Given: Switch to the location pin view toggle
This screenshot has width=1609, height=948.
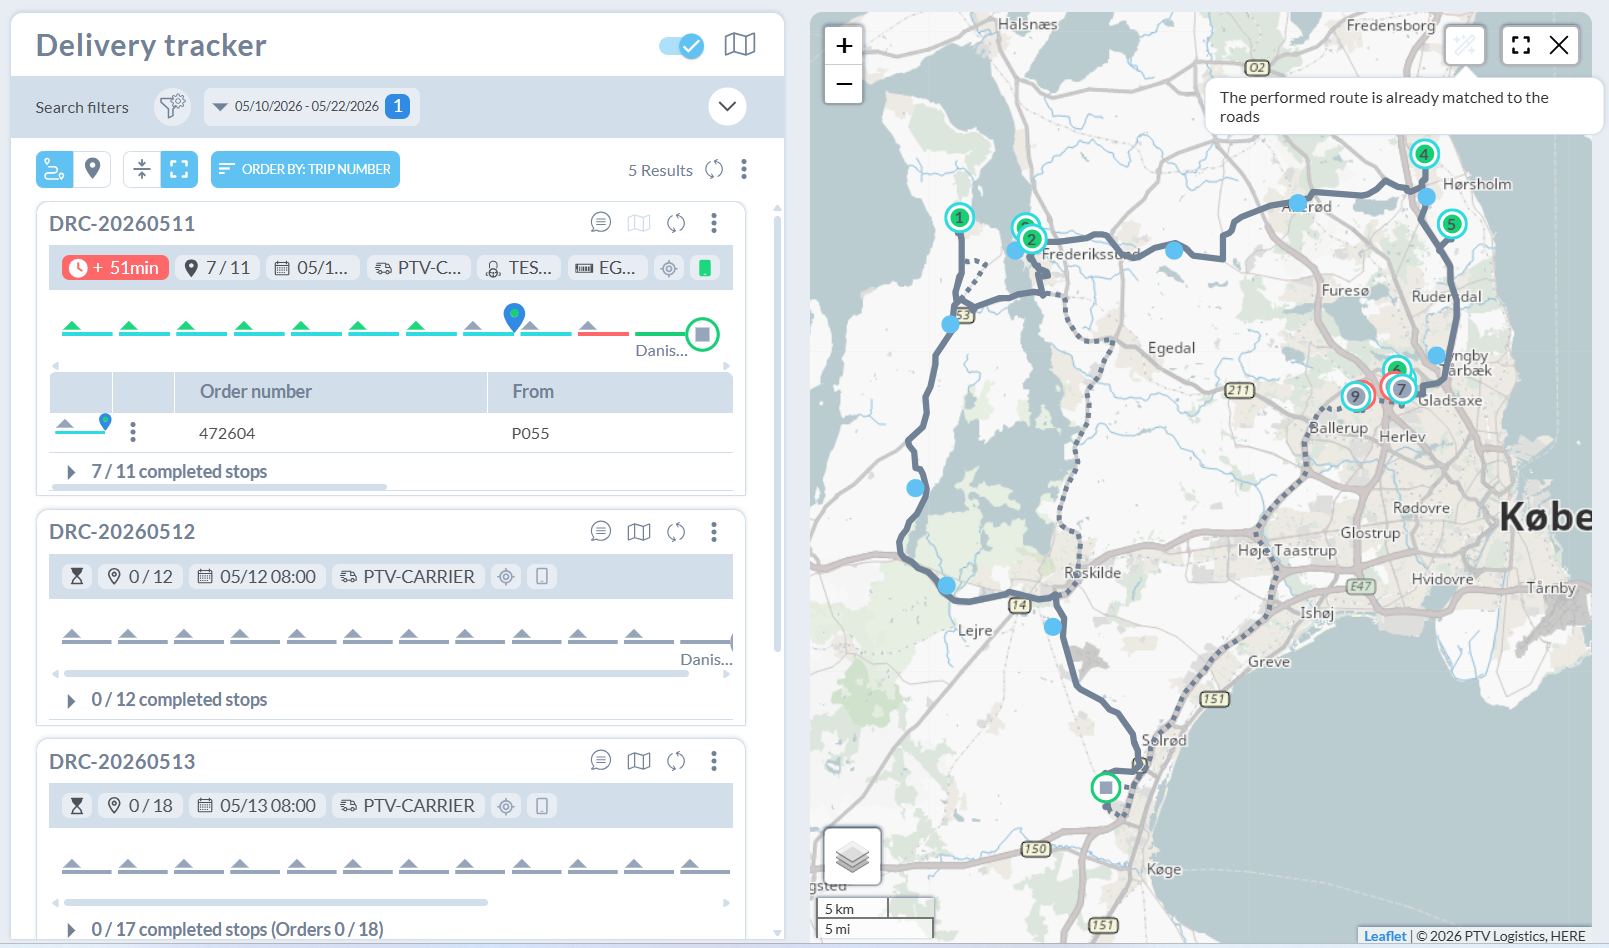Looking at the screenshot, I should 92,169.
